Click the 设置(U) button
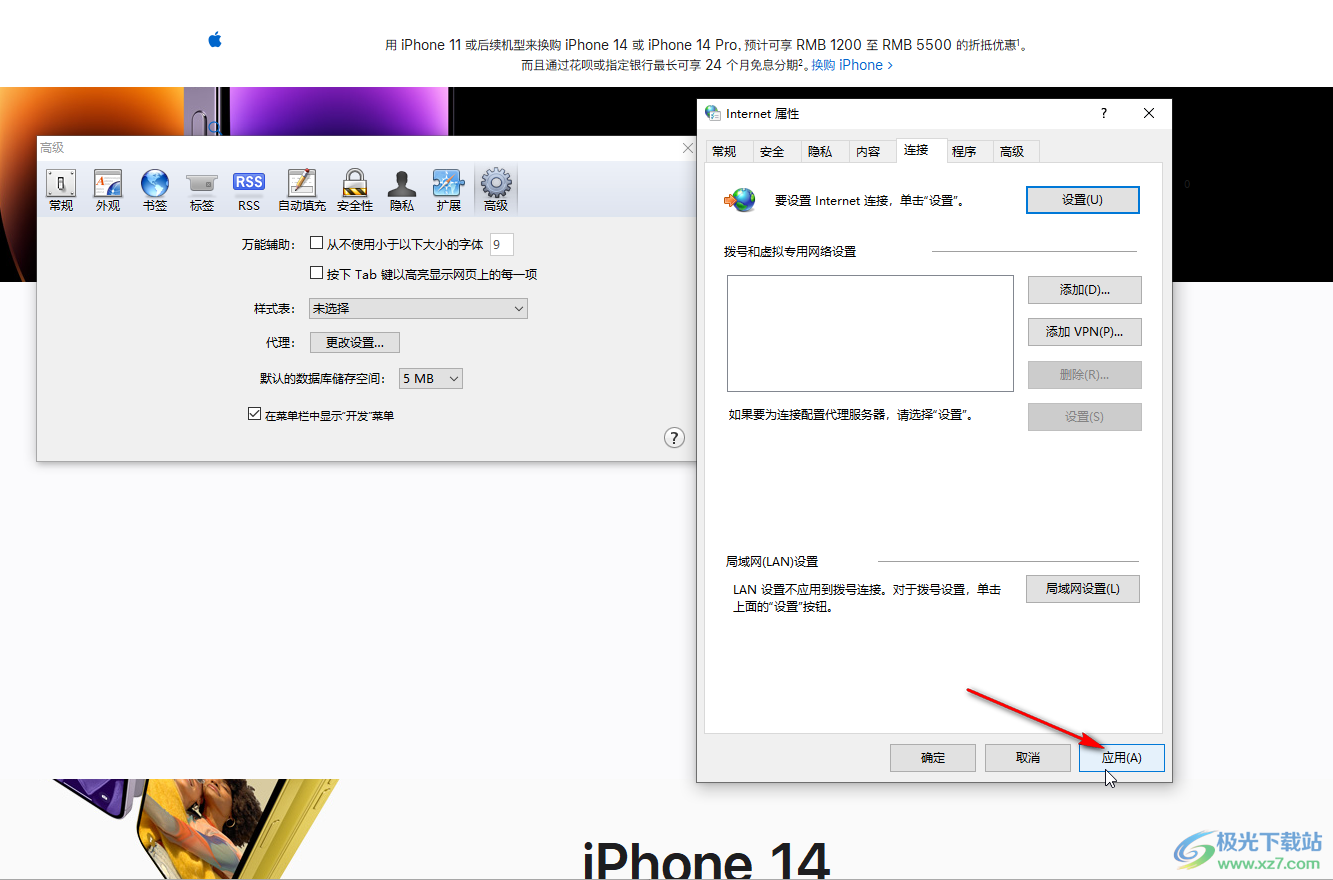 [x=1083, y=200]
